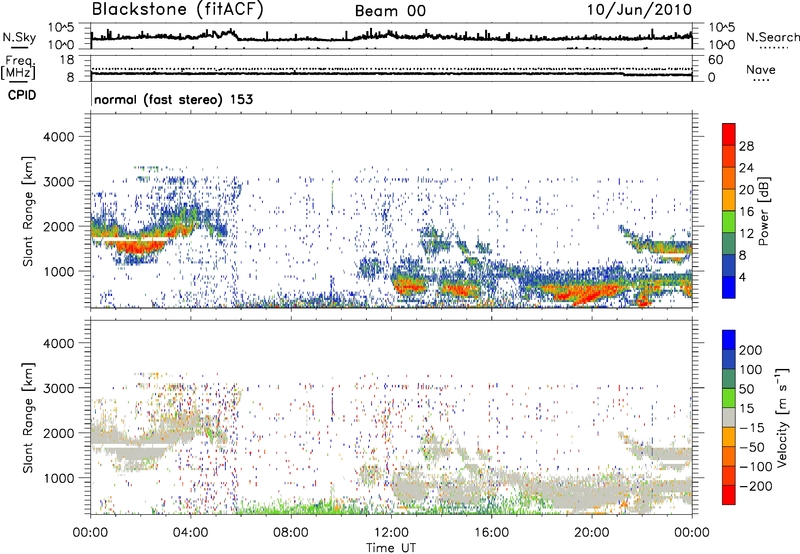Click the "Time UT" axis title
Viewport: 800px width, 554px height.
[x=391, y=547]
